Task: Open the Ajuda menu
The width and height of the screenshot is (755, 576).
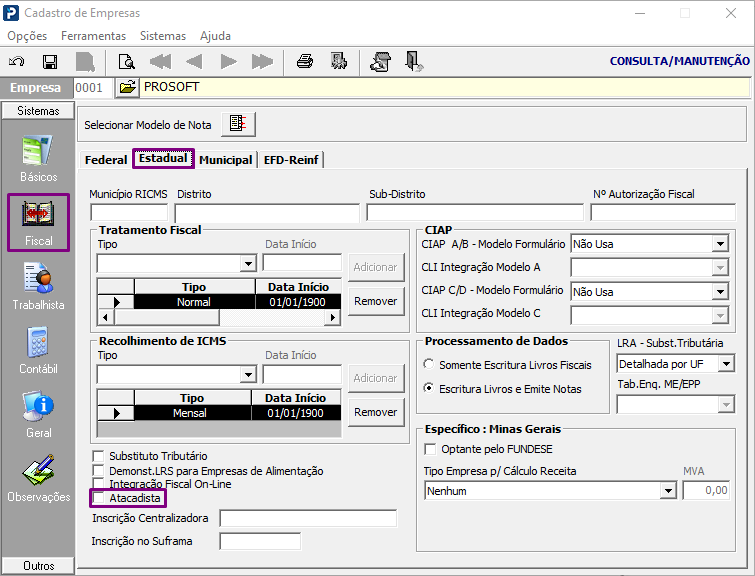Action: point(215,36)
